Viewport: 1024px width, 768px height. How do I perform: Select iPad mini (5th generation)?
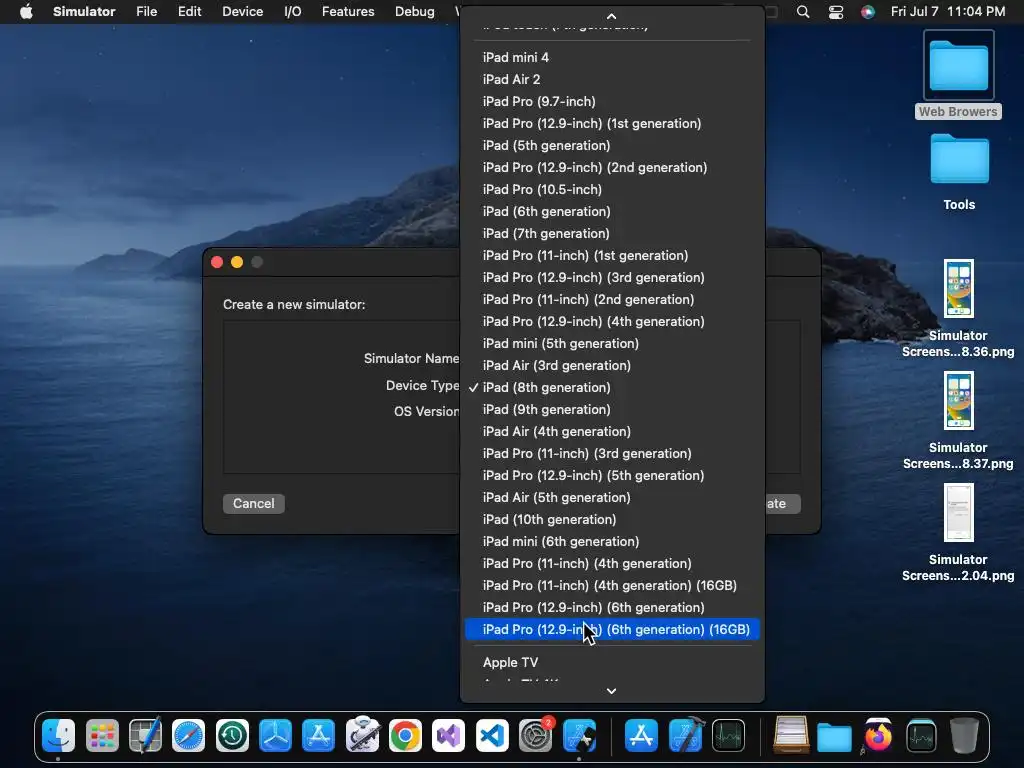612,344
